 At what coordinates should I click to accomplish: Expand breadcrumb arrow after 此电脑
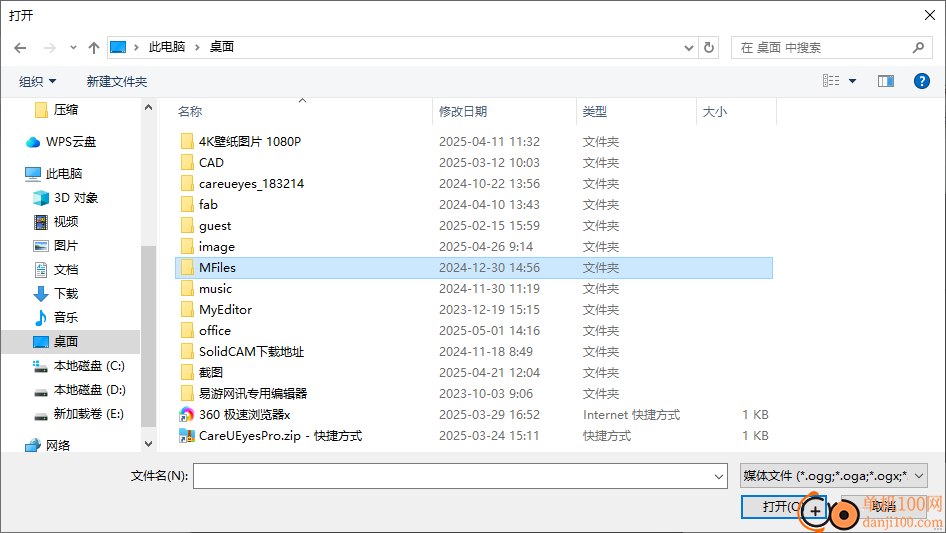pyautogui.click(x=197, y=47)
